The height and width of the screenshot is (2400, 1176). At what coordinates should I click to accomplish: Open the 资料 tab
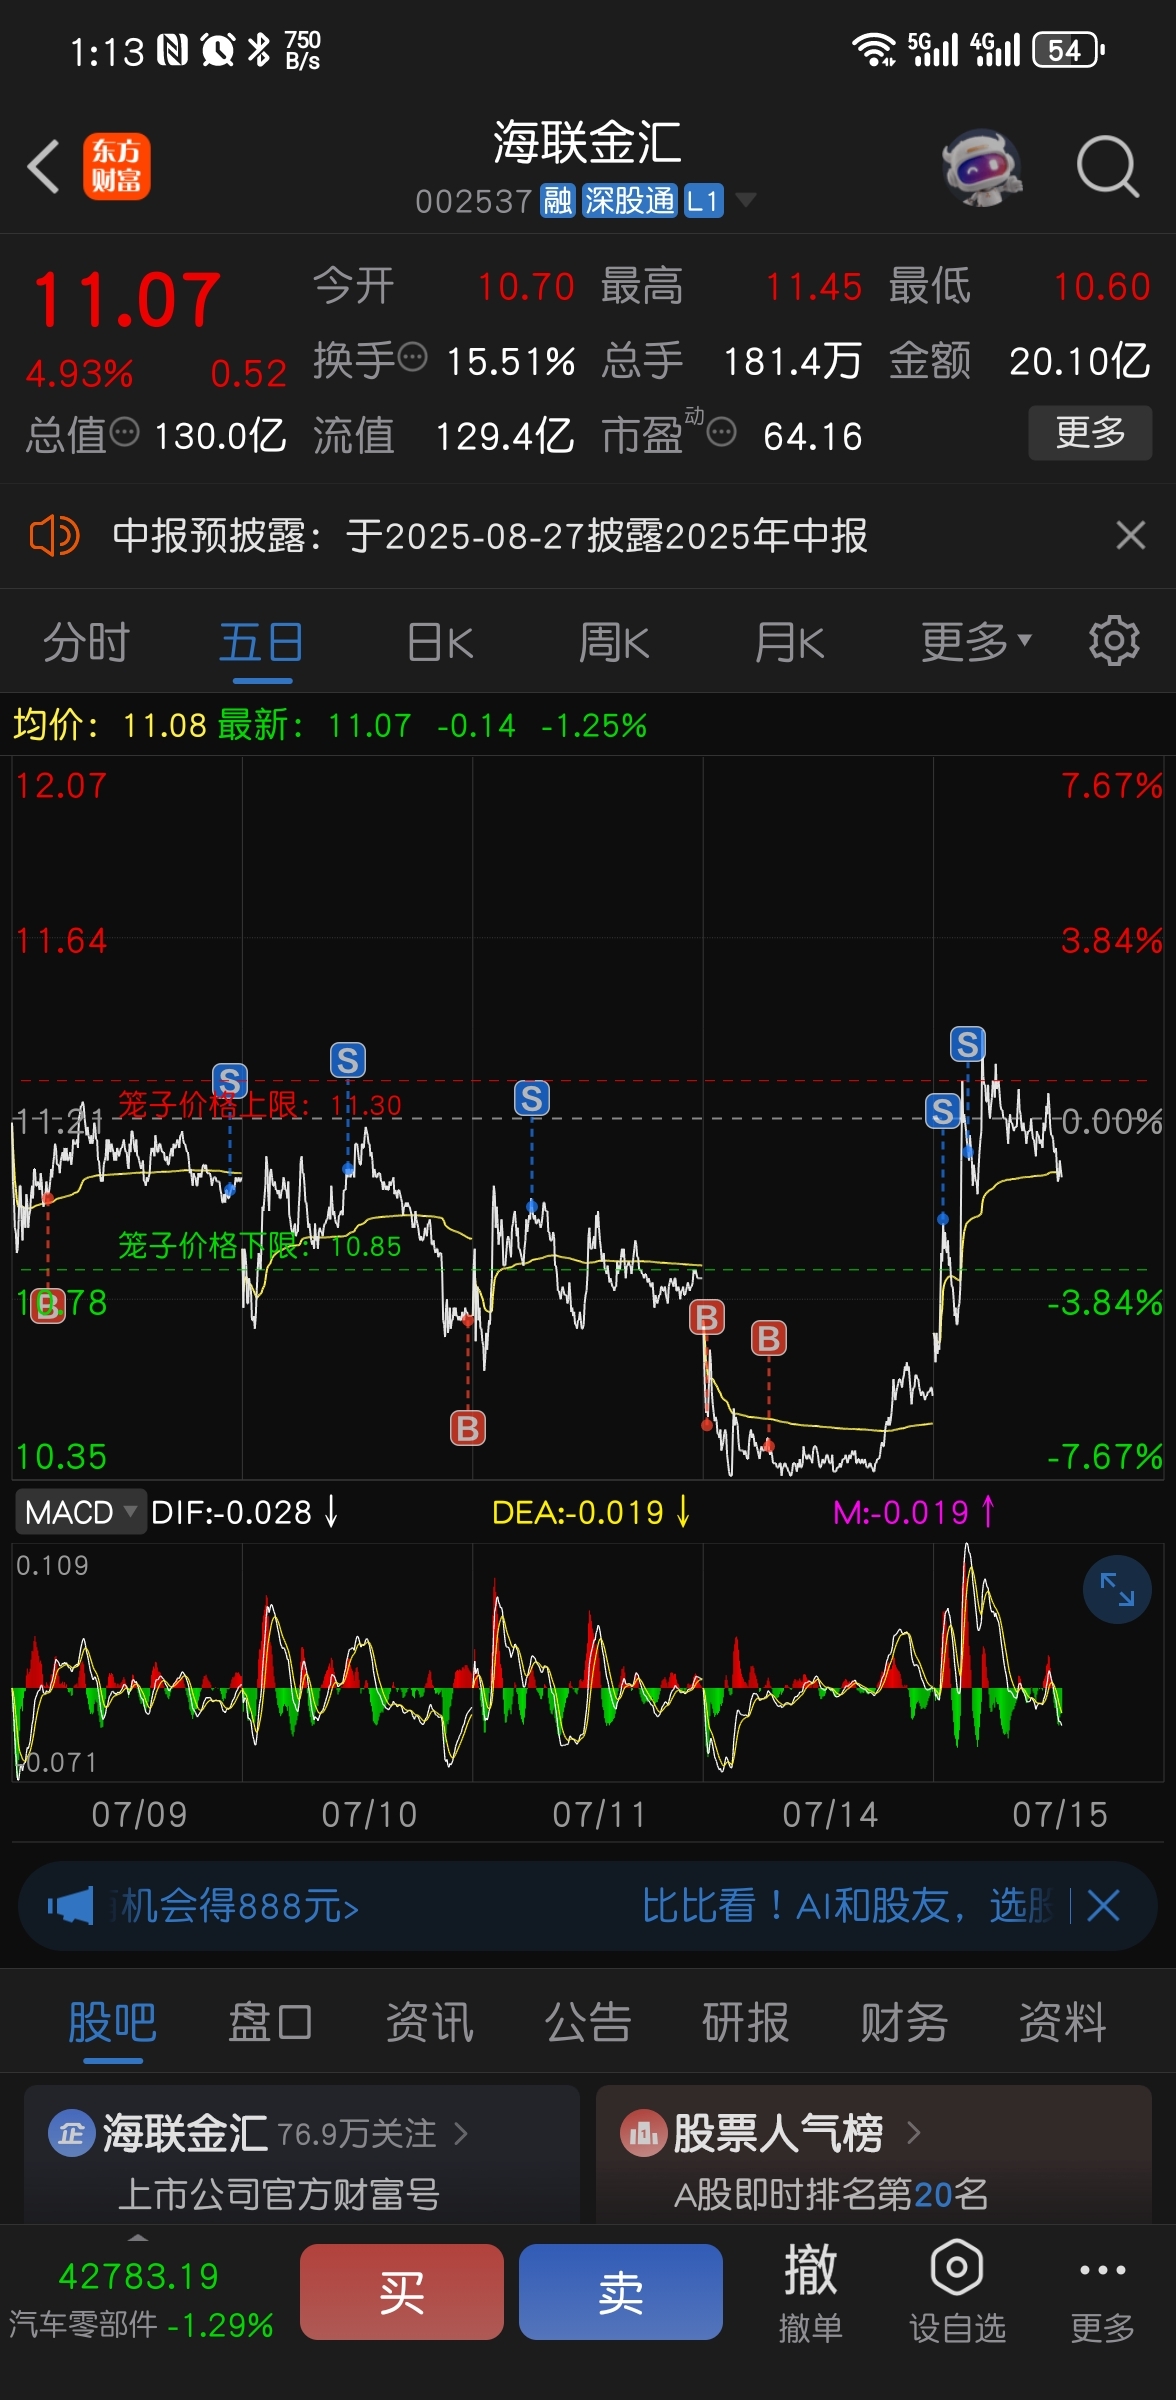pos(1062,2022)
